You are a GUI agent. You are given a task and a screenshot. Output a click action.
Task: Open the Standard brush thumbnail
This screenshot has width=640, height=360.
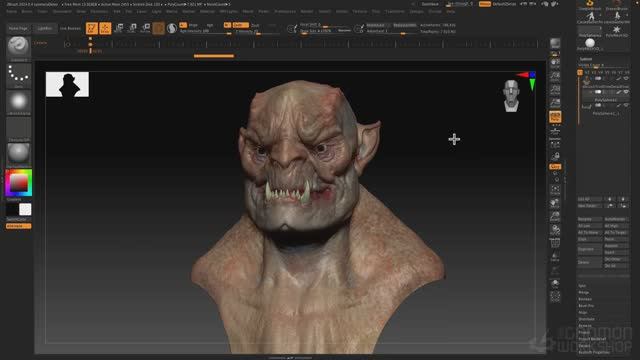[18, 47]
